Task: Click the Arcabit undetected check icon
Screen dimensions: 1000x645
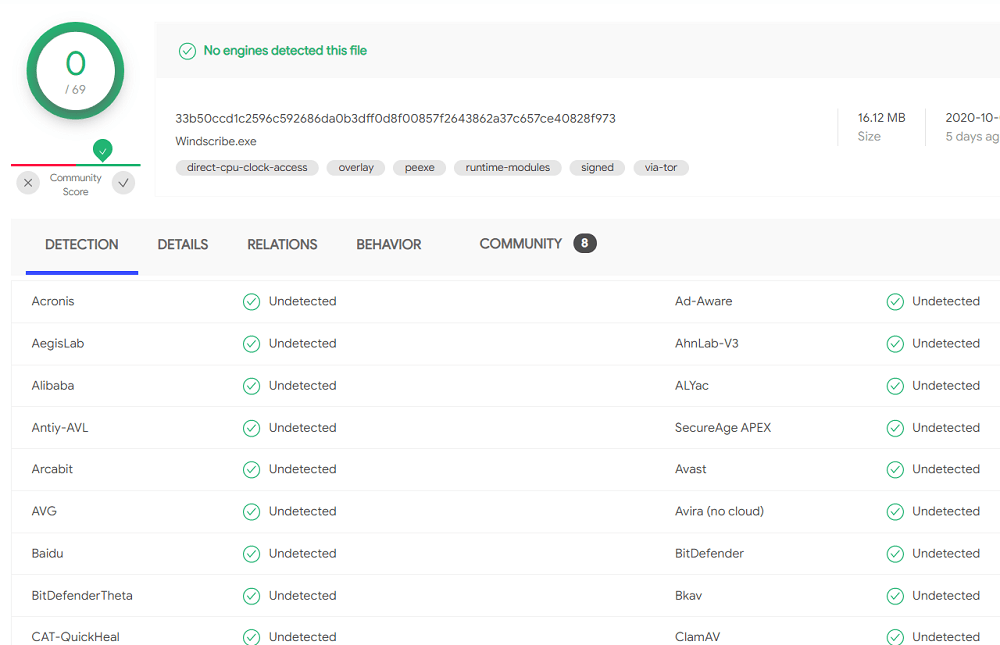Action: (251, 470)
